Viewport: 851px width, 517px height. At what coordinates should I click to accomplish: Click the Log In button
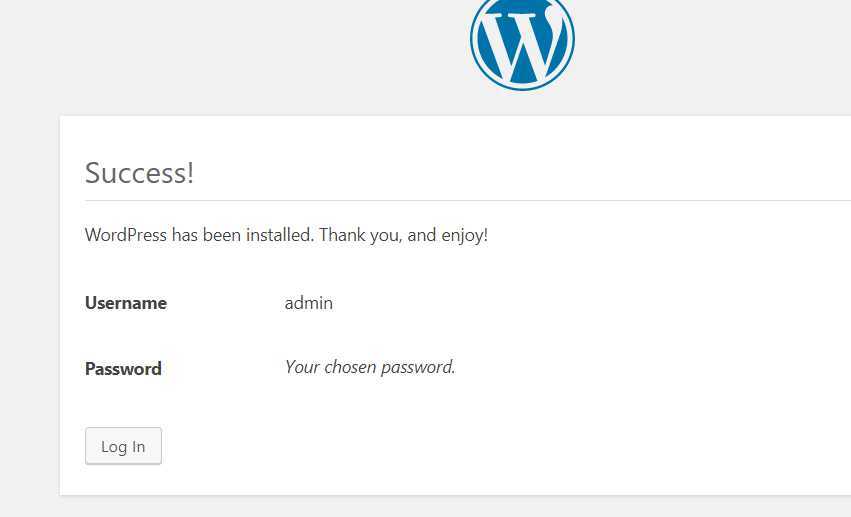click(x=123, y=446)
